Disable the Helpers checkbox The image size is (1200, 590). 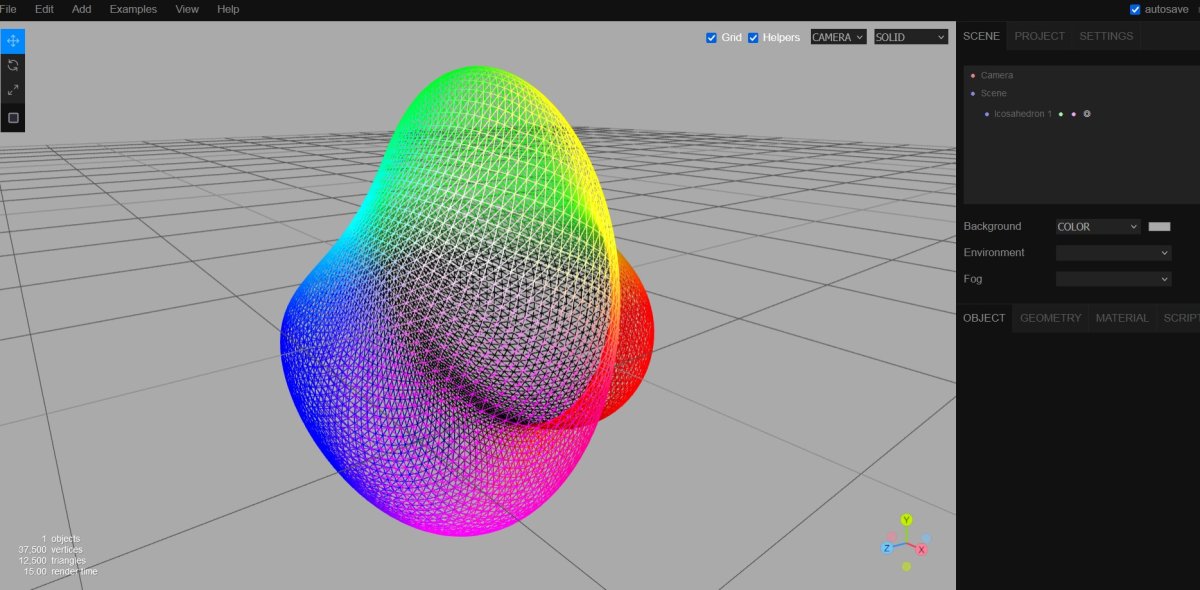pyautogui.click(x=753, y=38)
